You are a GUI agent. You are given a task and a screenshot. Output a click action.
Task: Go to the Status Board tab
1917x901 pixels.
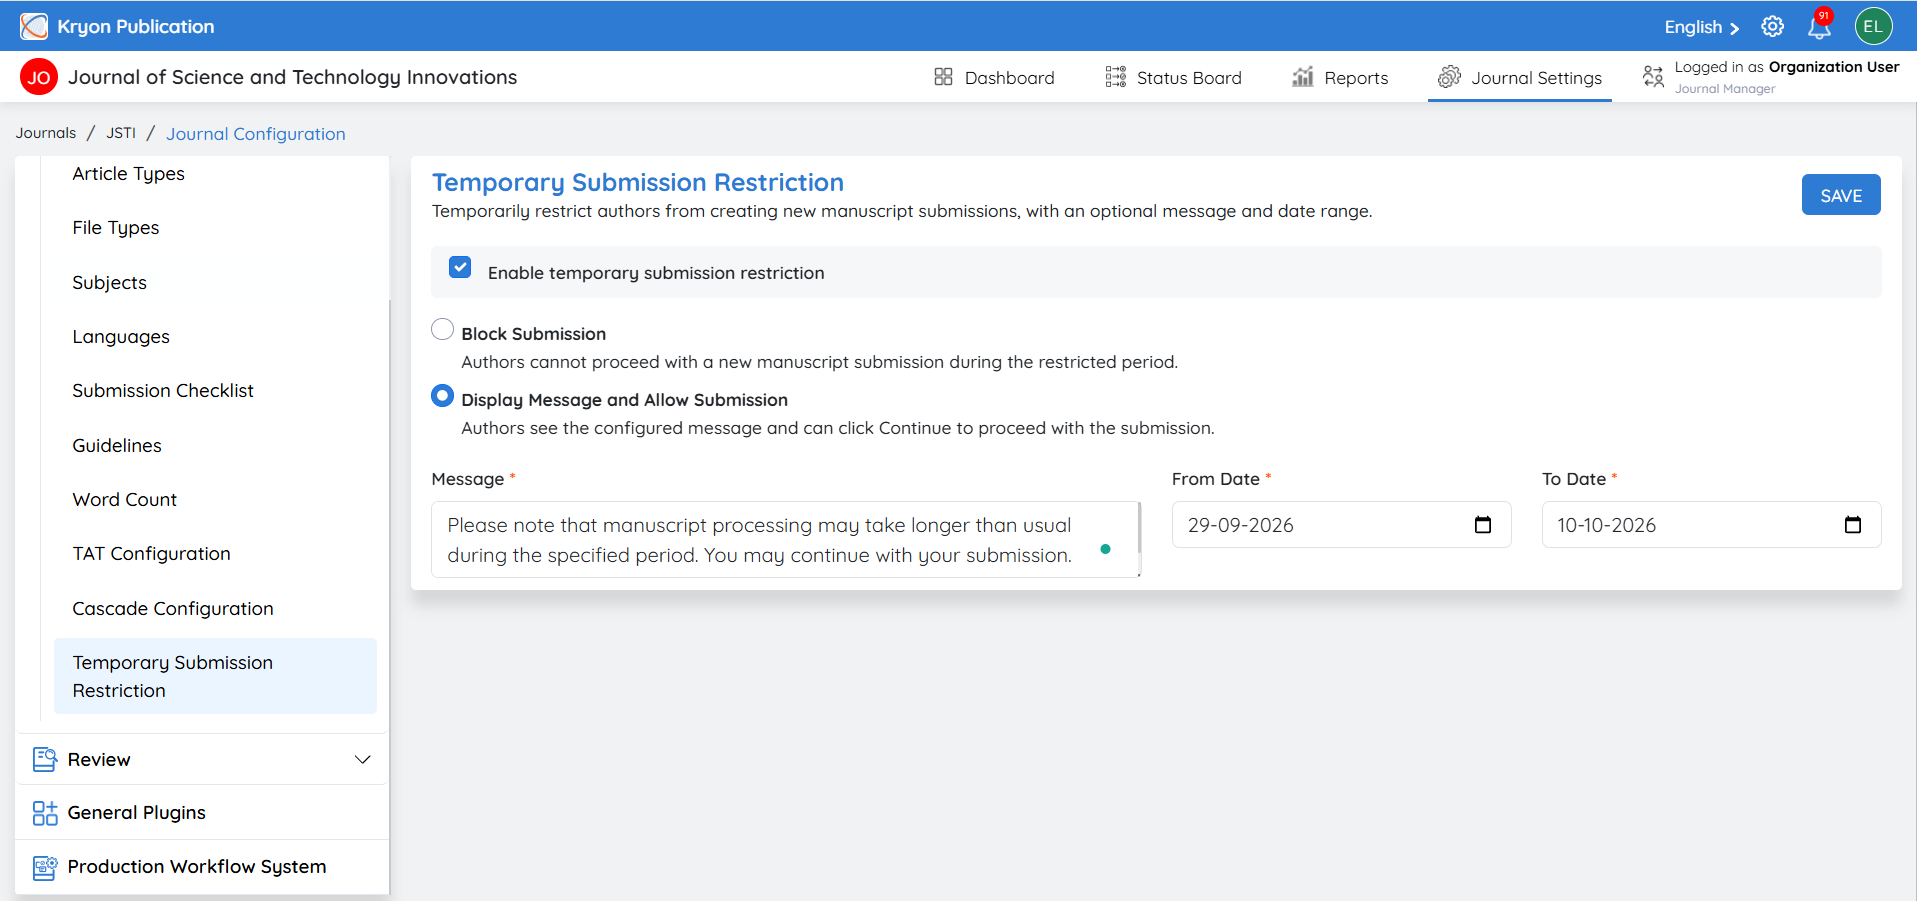pos(1174,78)
